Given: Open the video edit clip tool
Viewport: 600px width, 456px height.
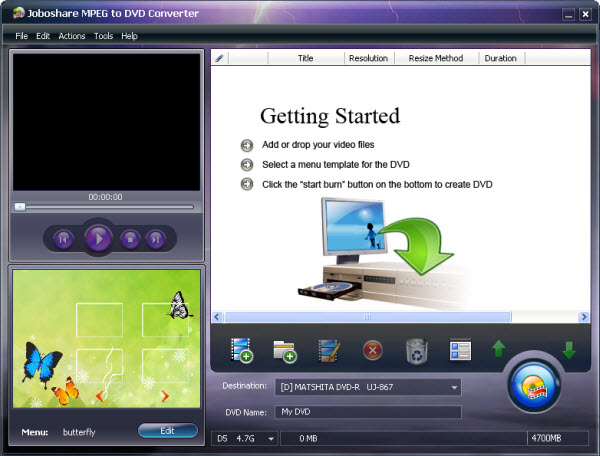Looking at the screenshot, I should point(329,350).
